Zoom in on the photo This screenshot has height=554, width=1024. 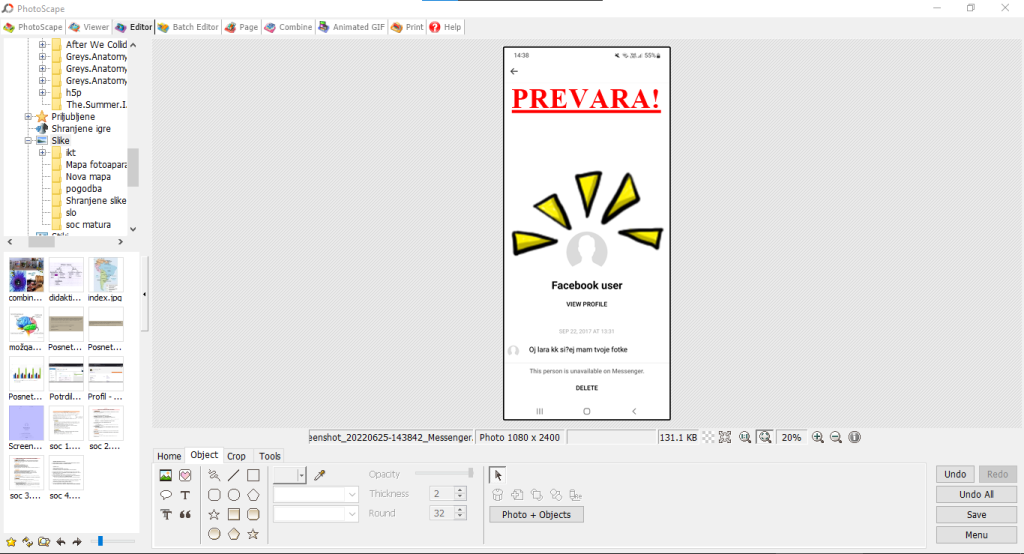click(818, 437)
